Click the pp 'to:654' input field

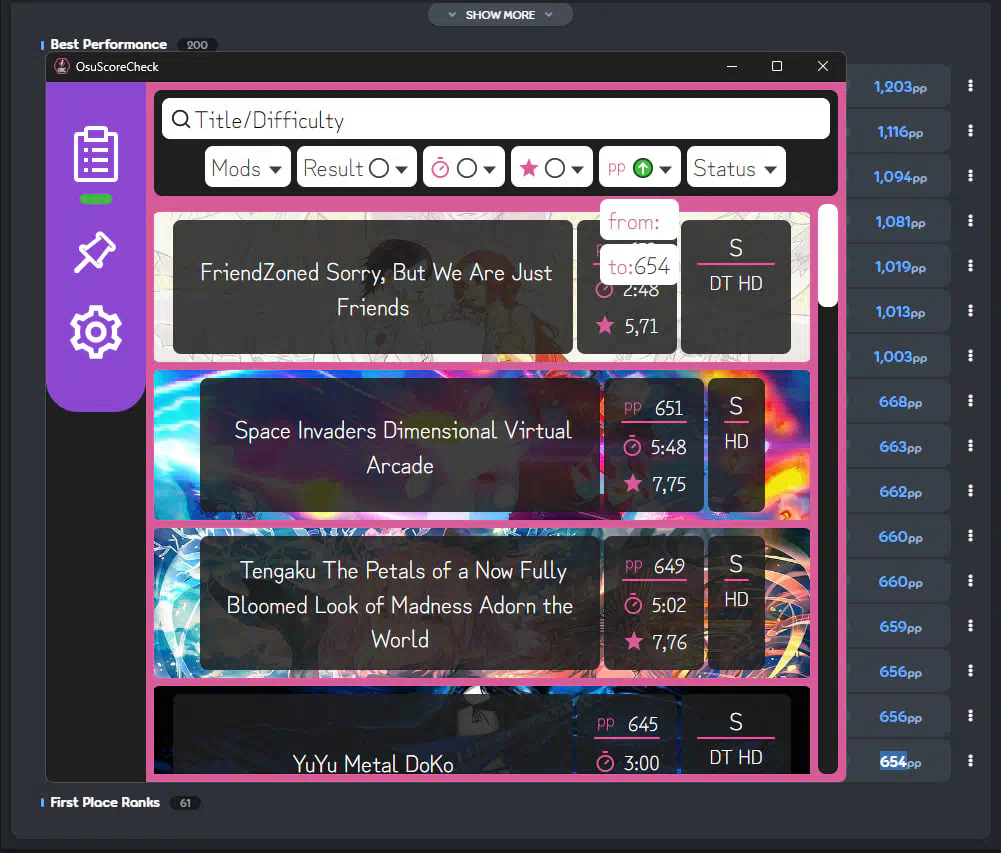(639, 267)
